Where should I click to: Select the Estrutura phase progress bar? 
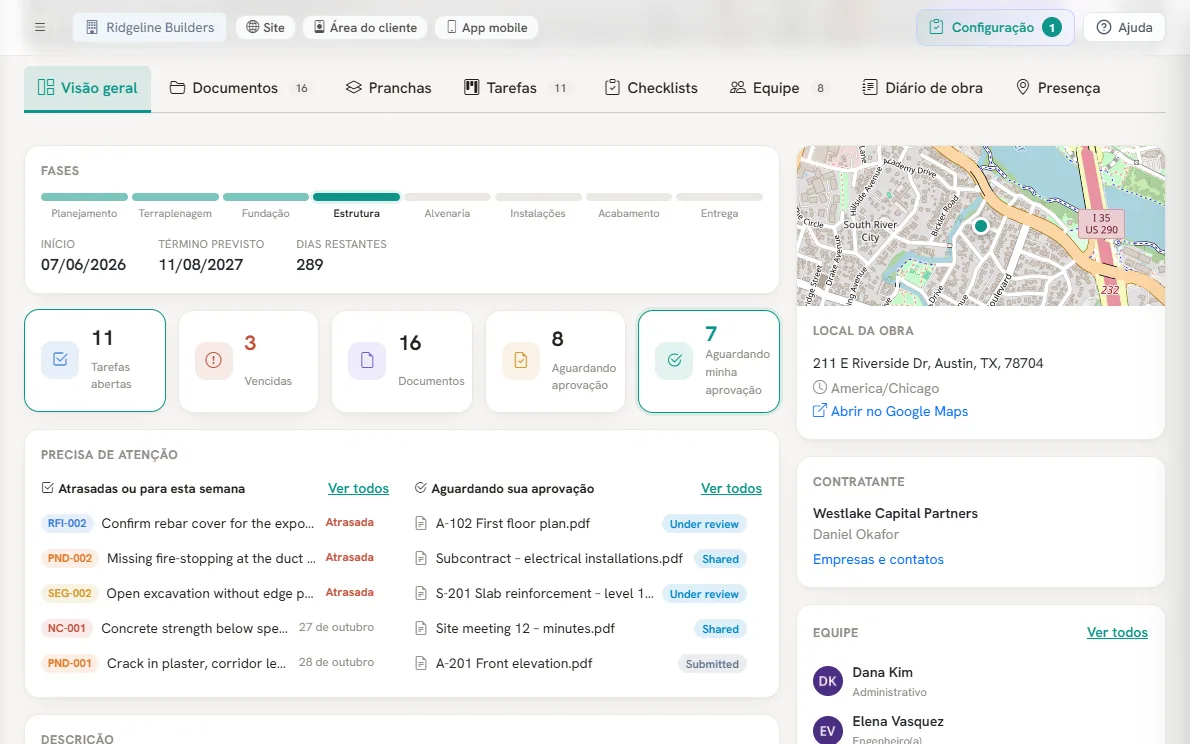tap(356, 197)
